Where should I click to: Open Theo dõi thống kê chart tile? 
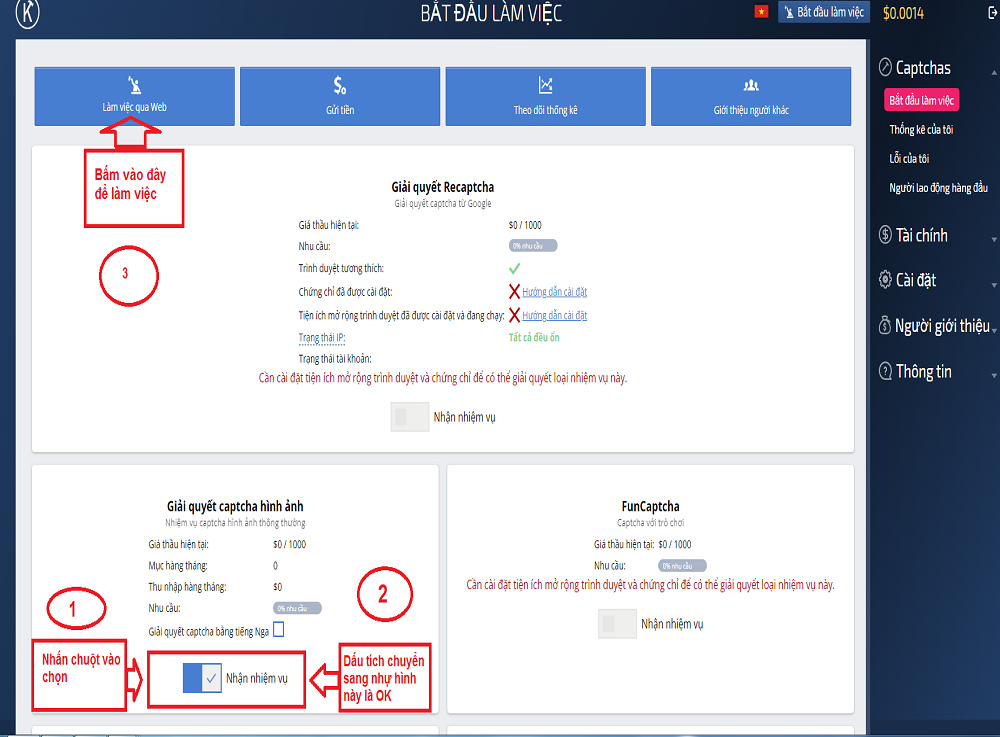click(545, 96)
